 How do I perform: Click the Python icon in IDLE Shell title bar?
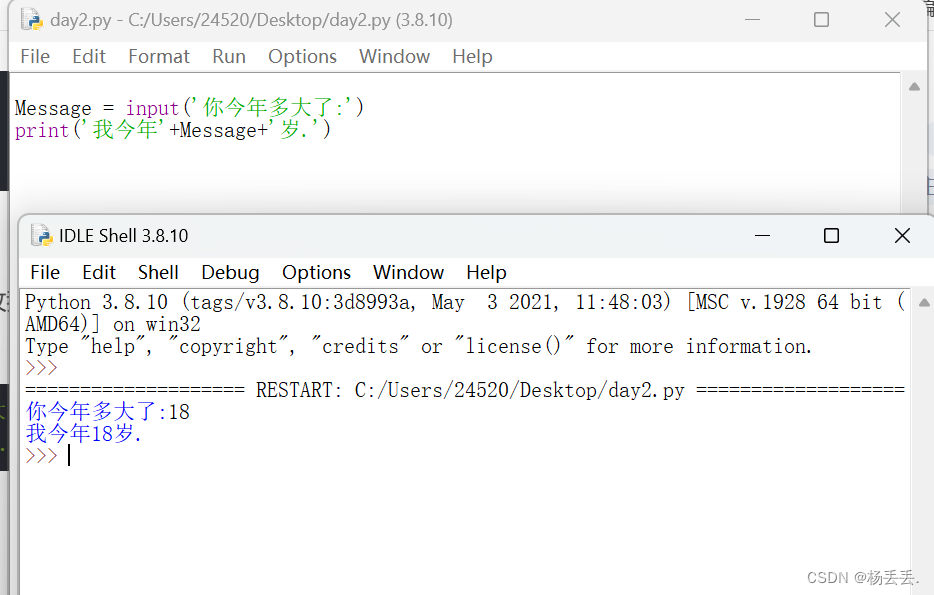click(41, 235)
